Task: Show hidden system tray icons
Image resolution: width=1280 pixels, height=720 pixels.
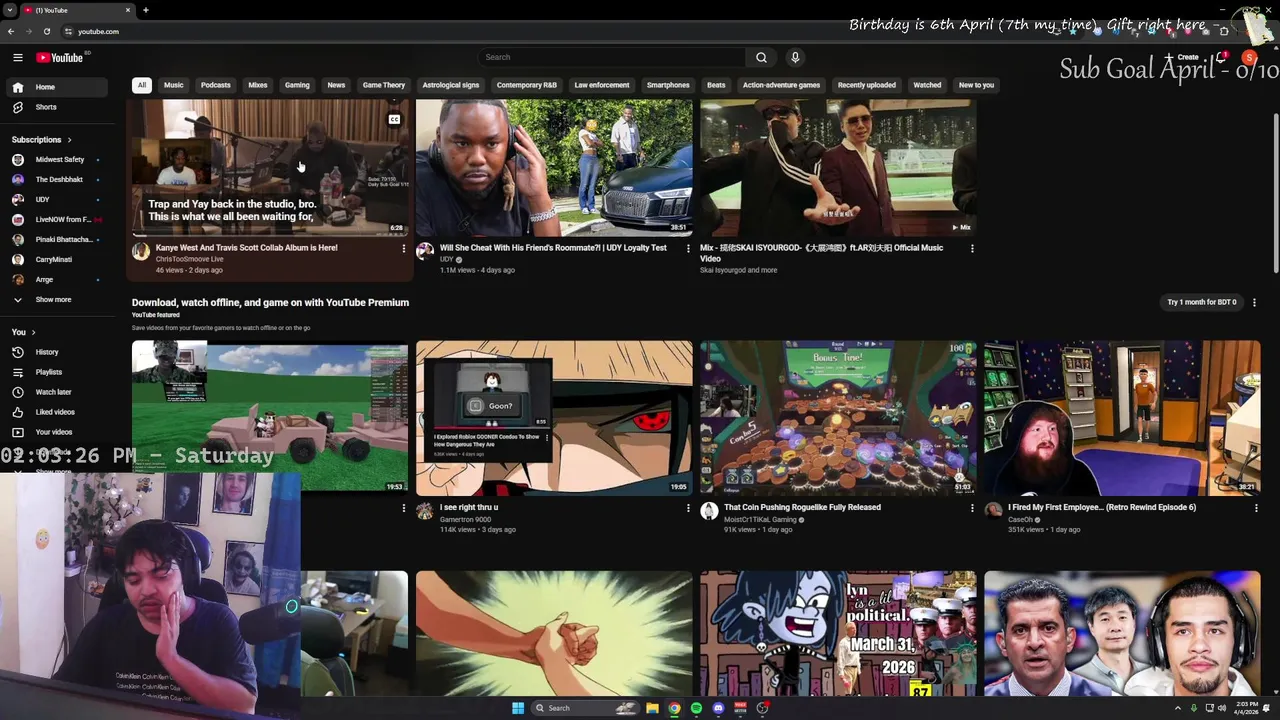Action: point(1178,708)
